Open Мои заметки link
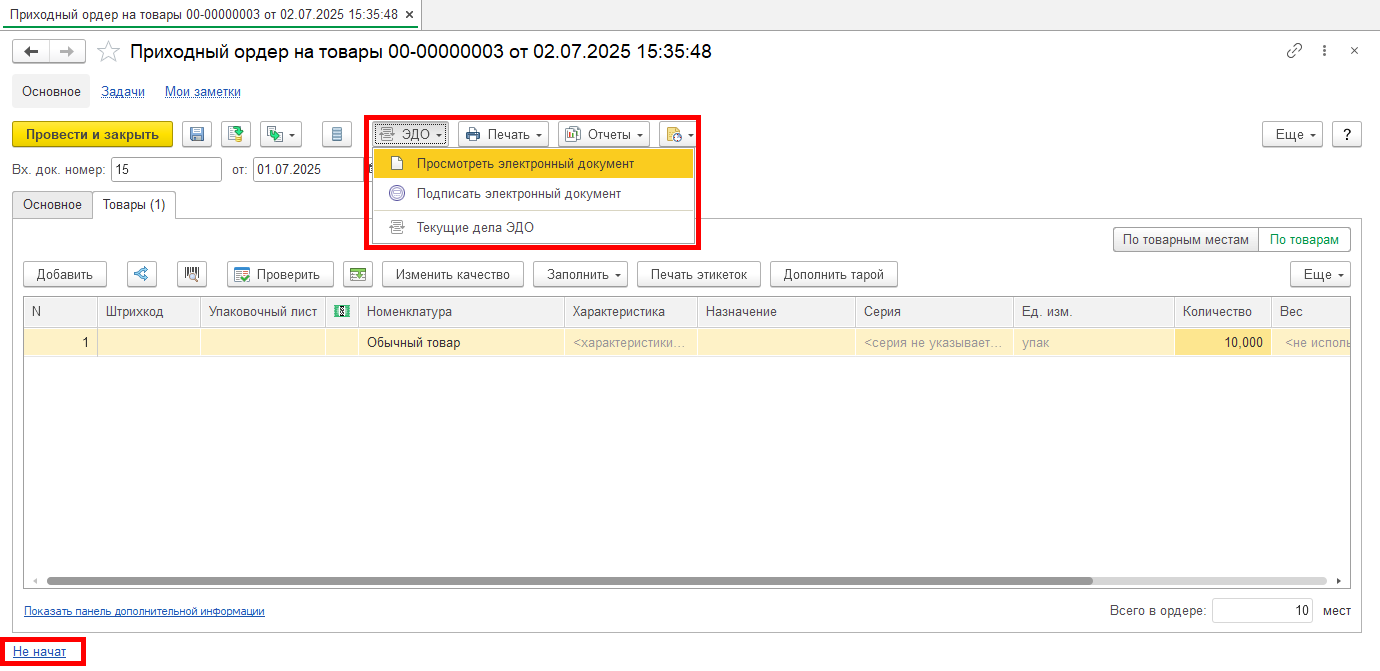 click(203, 91)
